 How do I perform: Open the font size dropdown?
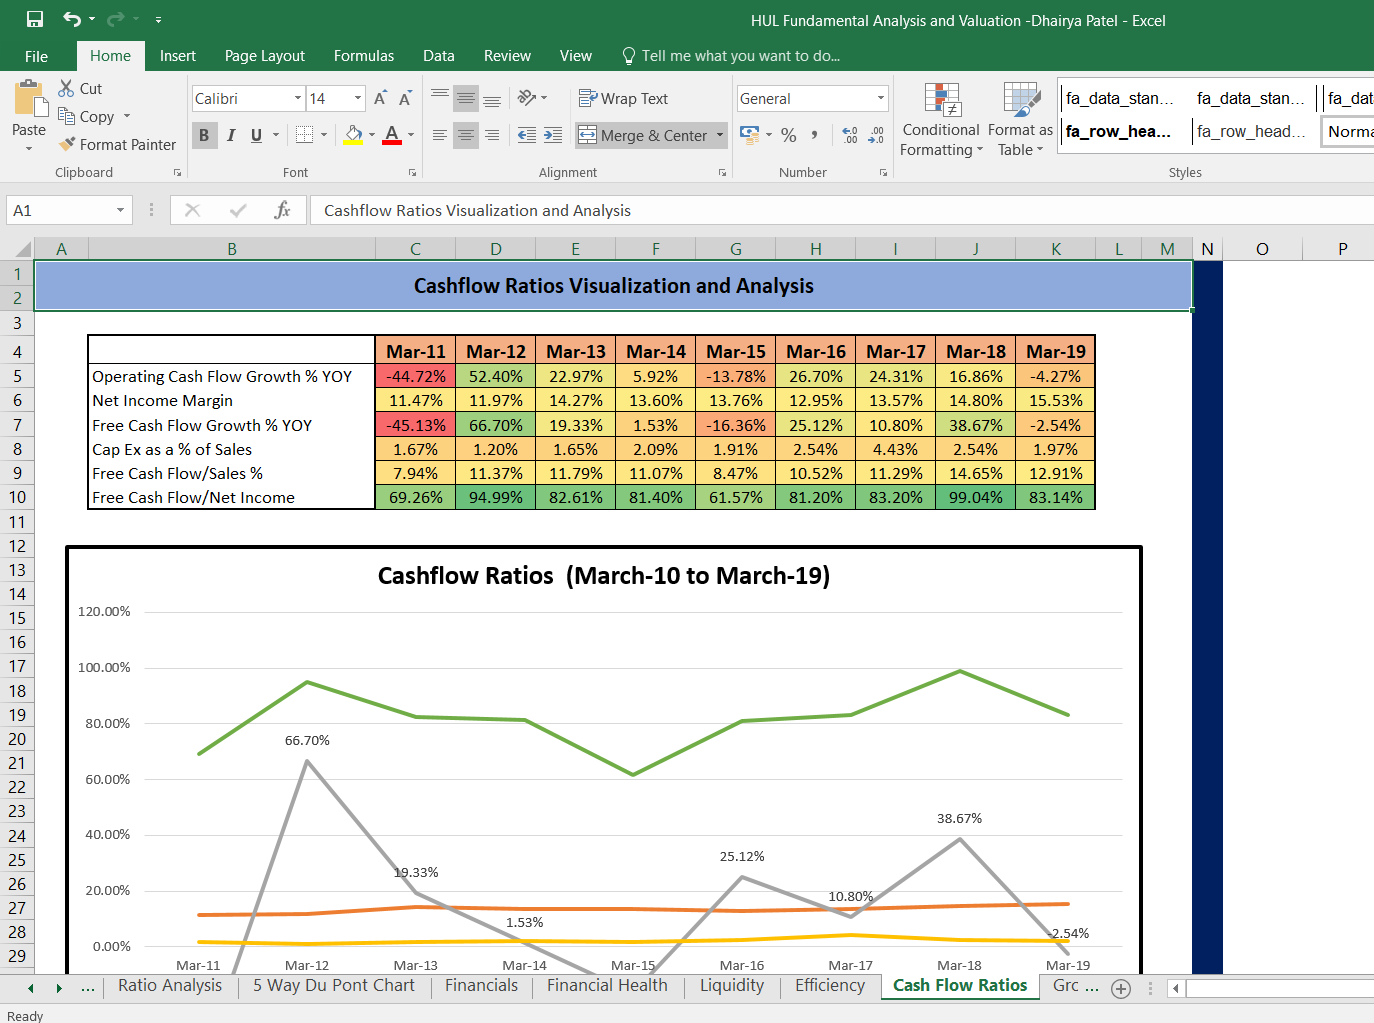[358, 98]
